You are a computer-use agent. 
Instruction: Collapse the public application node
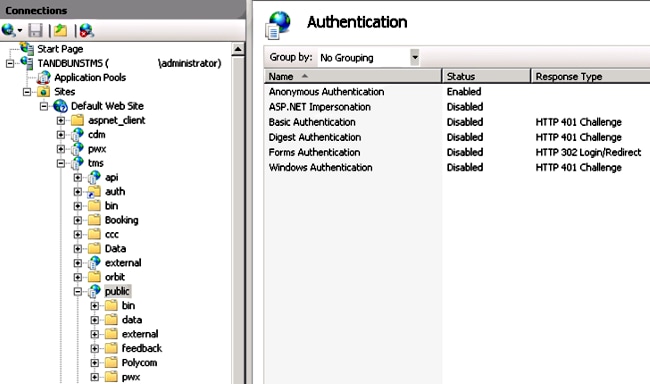click(x=78, y=292)
